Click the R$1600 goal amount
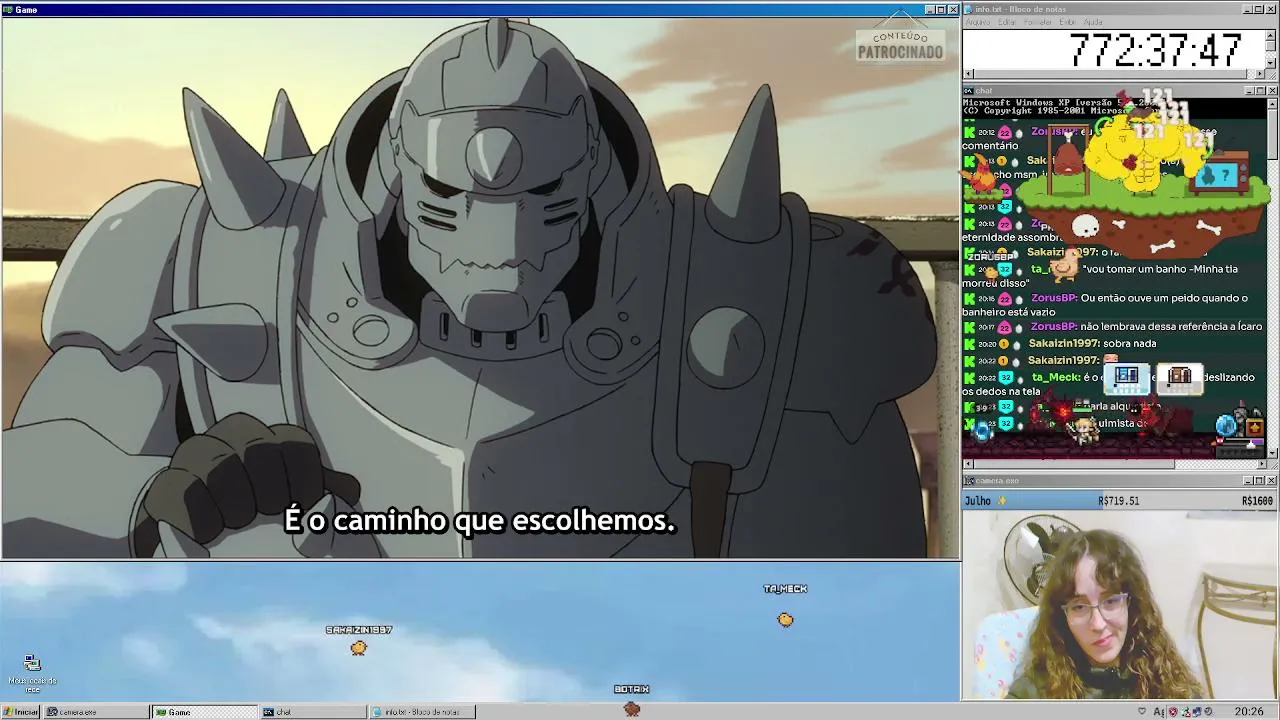Viewport: 1280px width, 720px height. tap(1257, 501)
